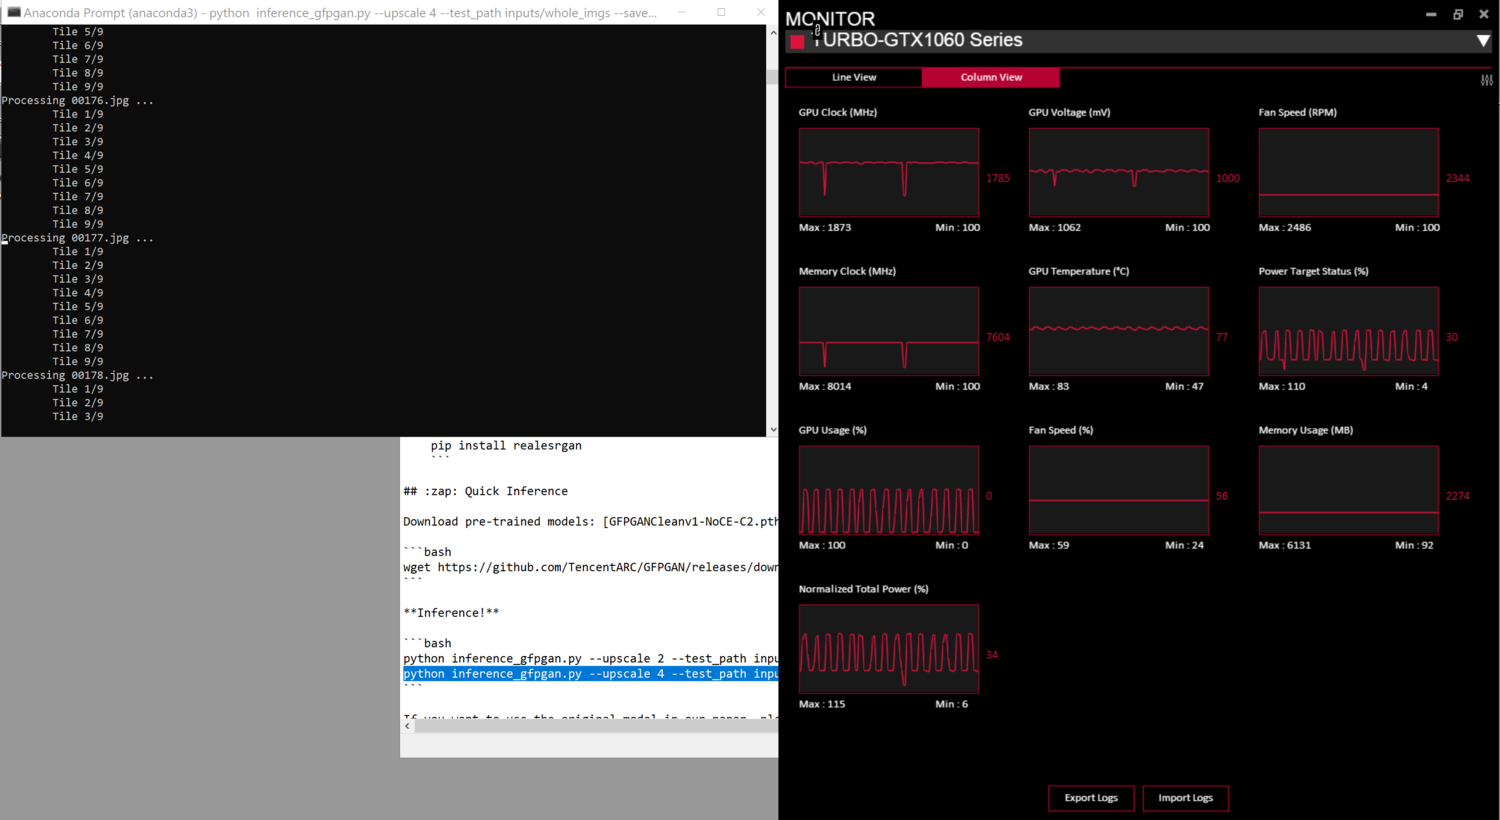
Task: Open the graph settings sliders icon in Monitor
Action: tap(1487, 80)
